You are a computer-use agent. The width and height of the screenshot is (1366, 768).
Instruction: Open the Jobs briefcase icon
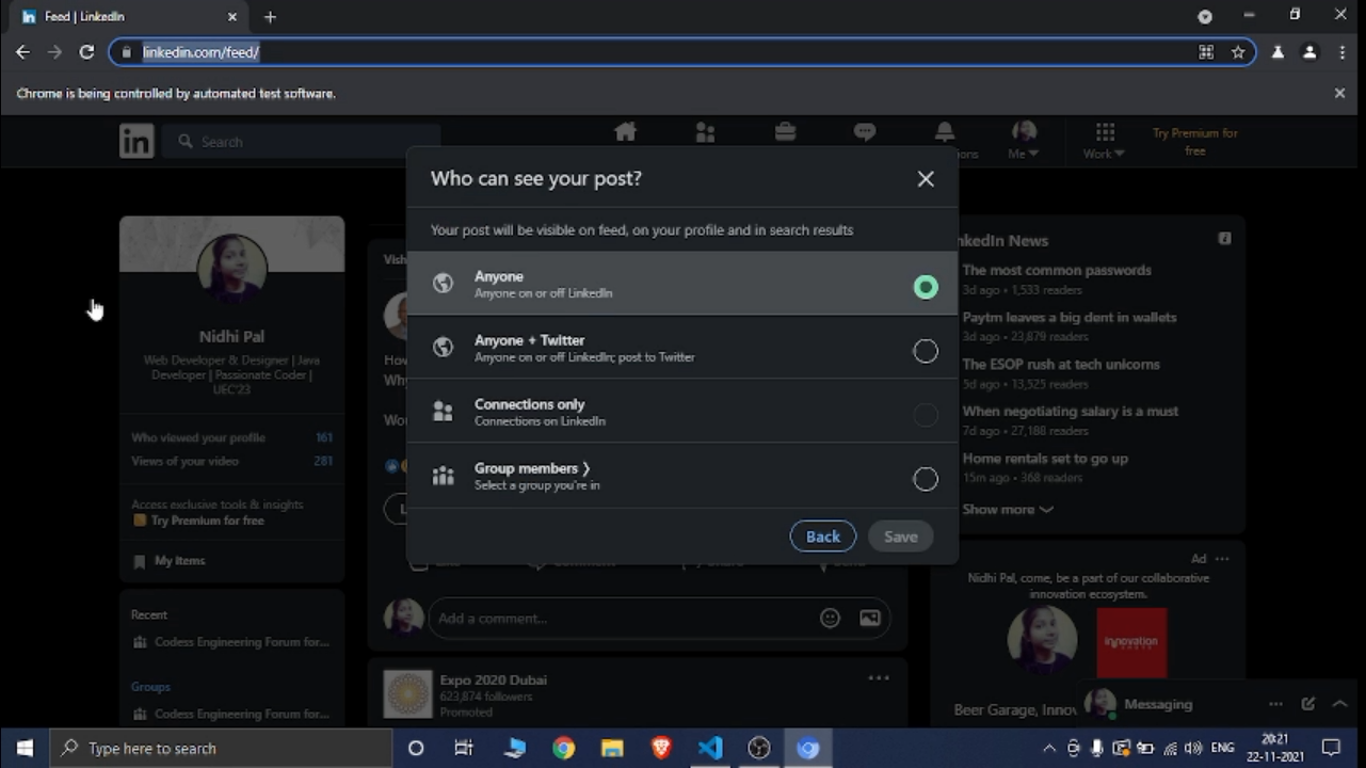tap(785, 133)
